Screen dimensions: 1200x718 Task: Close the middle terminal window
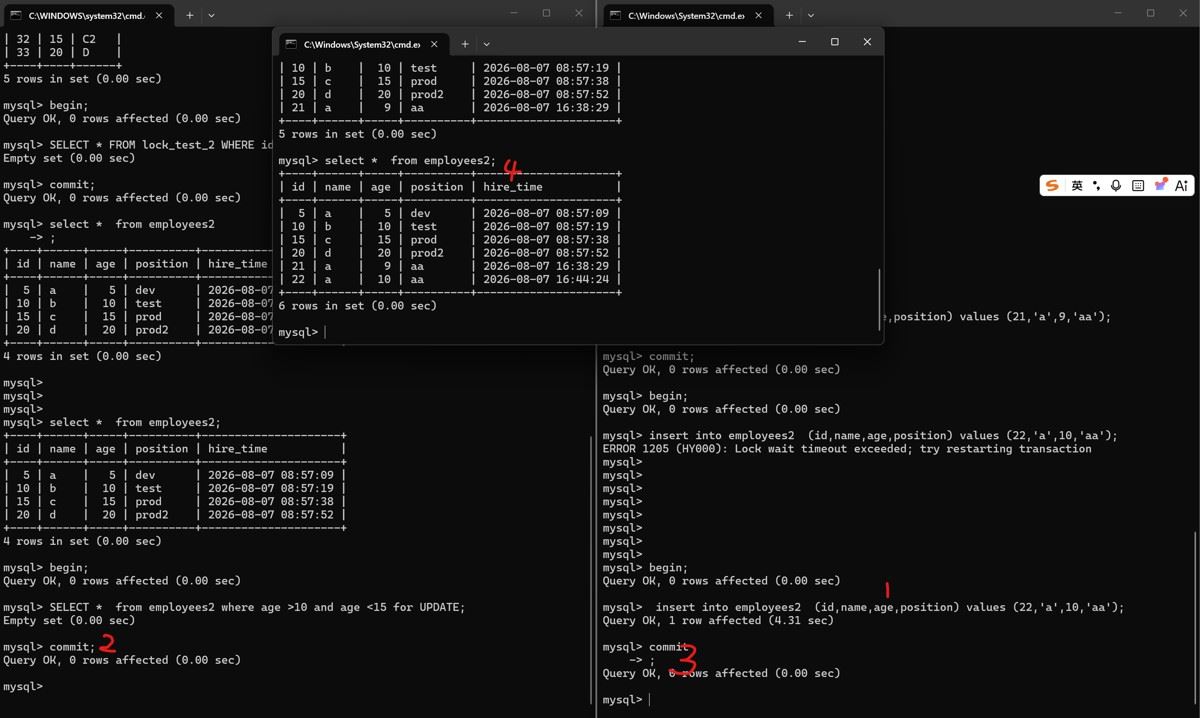[x=867, y=42]
